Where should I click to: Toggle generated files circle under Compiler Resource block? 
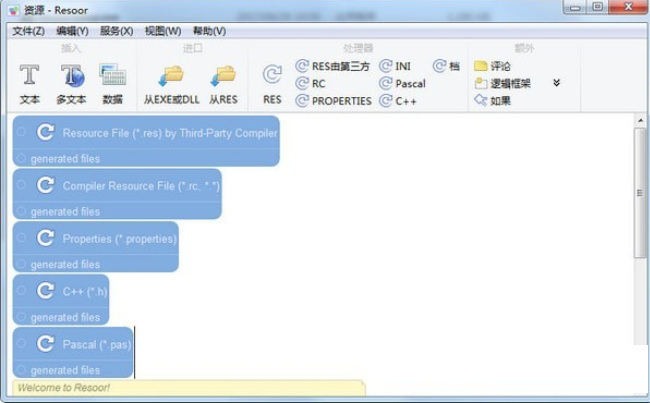point(22,211)
